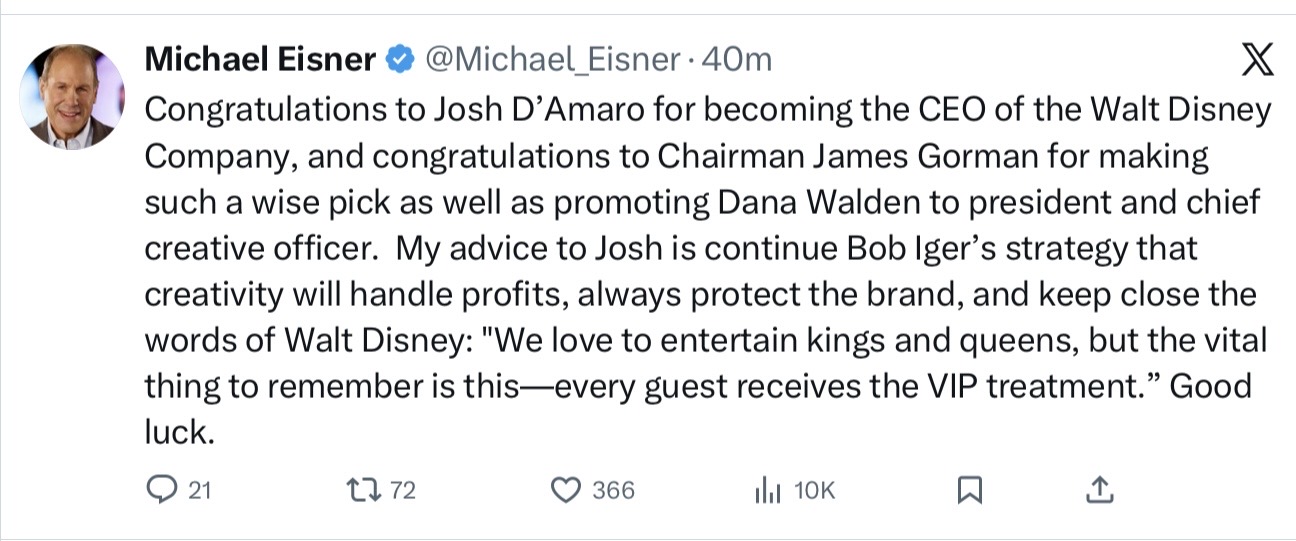Open Michael Eisner's profile photo
Screen dimensions: 1296x541
72,97
